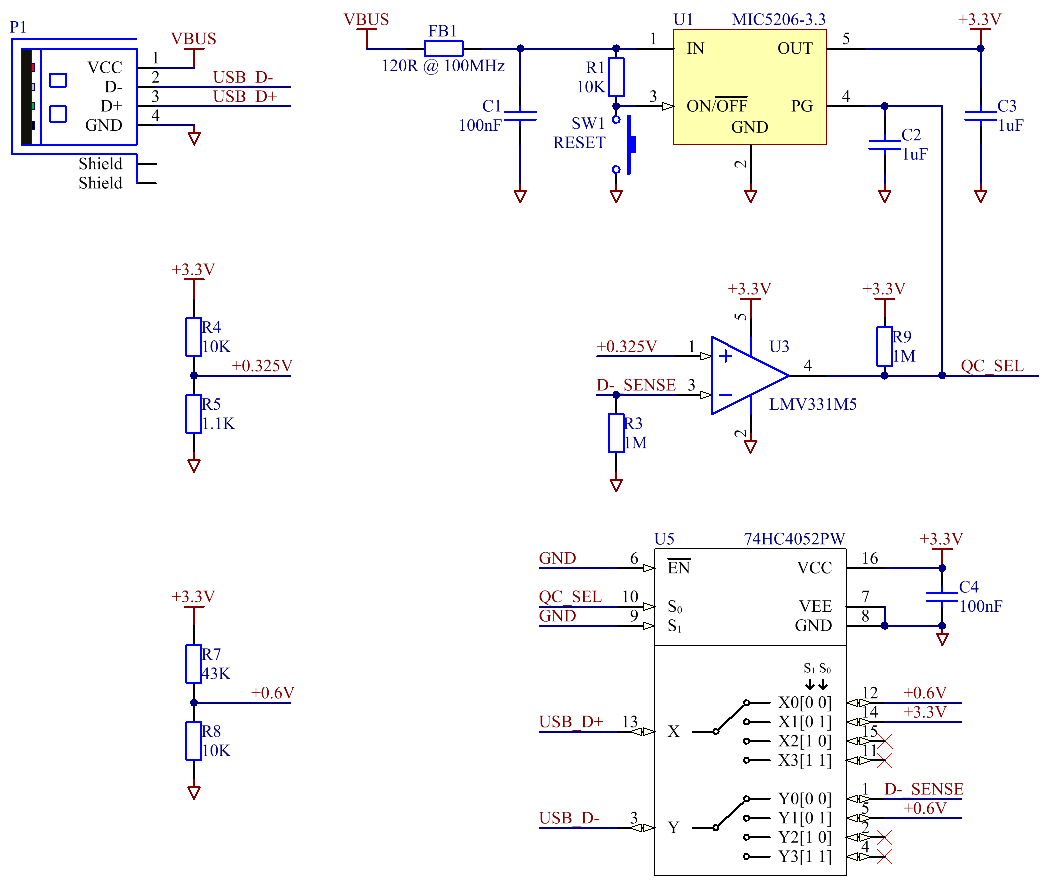Click the X channel switch inside U5
Image resolution: width=1050 pixels, height=884 pixels.
(x=731, y=731)
